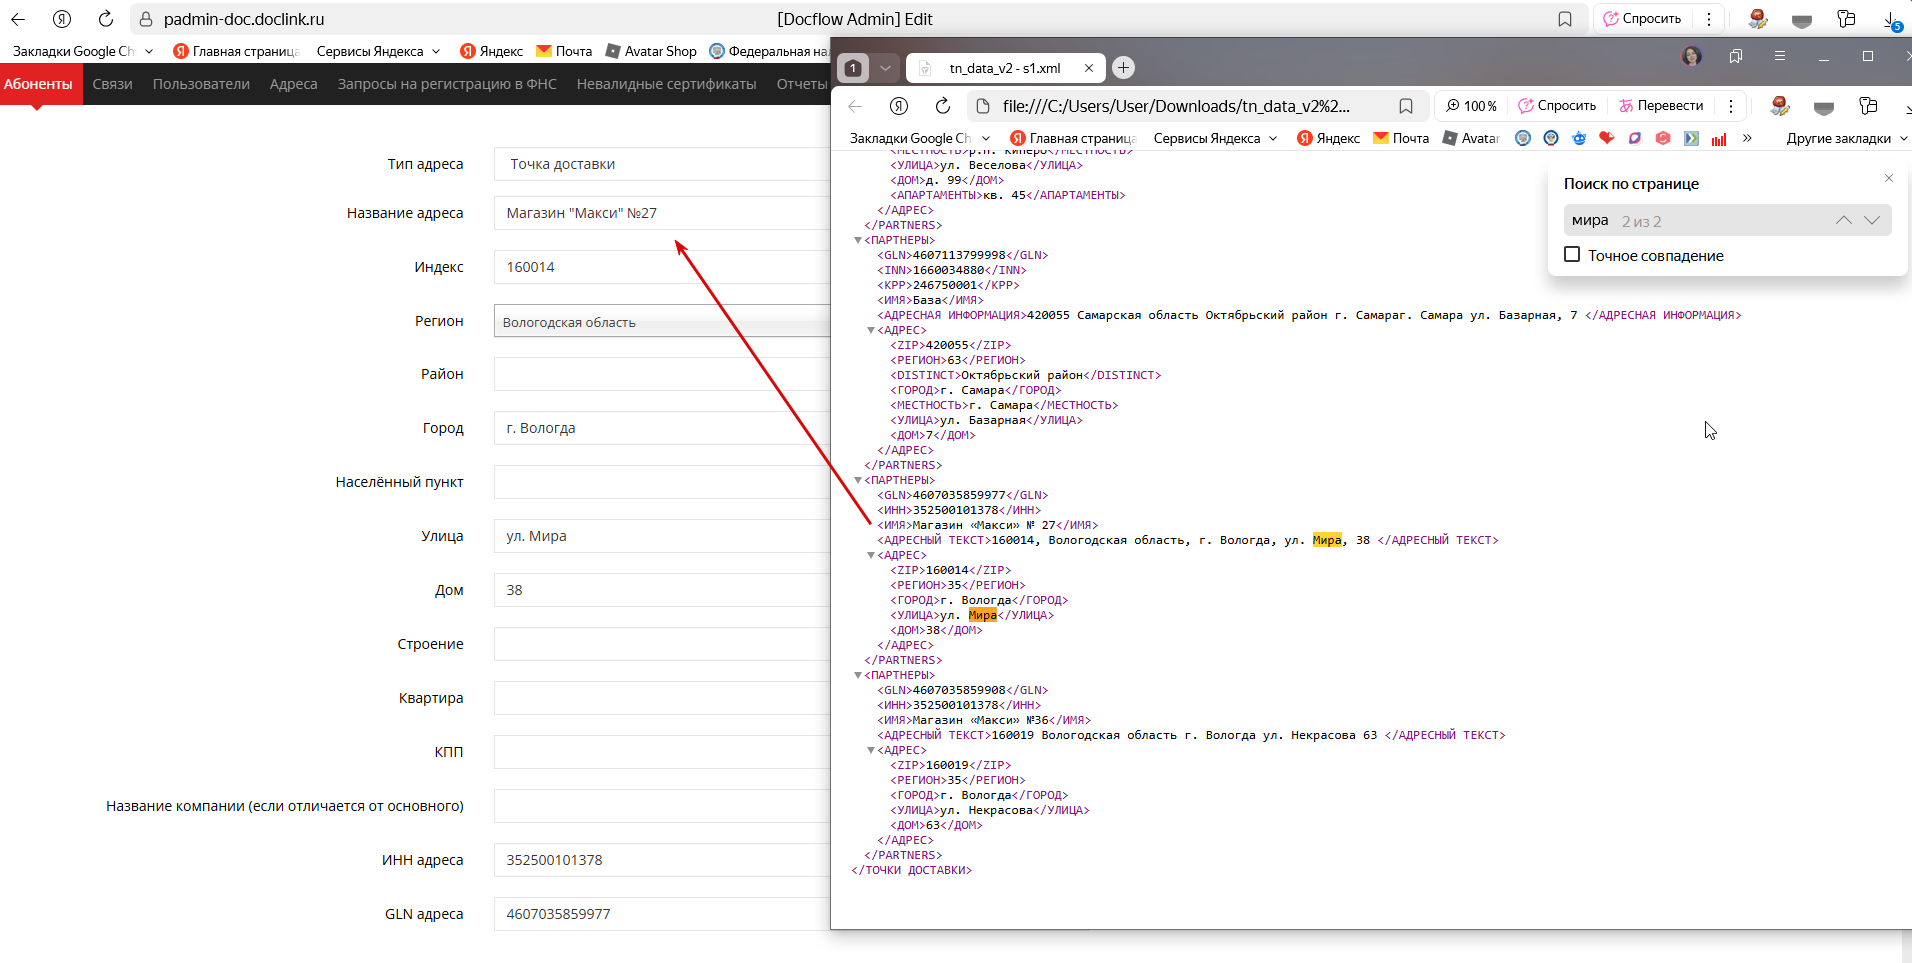1912x963 pixels.
Task: Click the empty КПП input field
Action: [662, 752]
